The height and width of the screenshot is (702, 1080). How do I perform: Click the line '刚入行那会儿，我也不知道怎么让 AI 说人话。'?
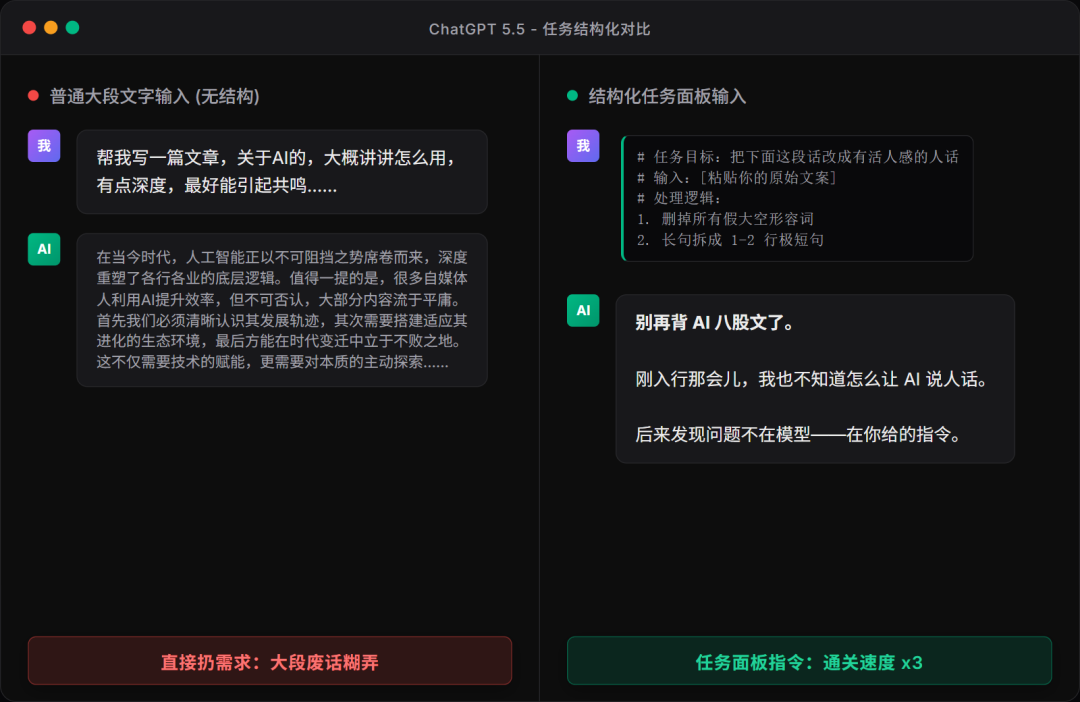(812, 379)
